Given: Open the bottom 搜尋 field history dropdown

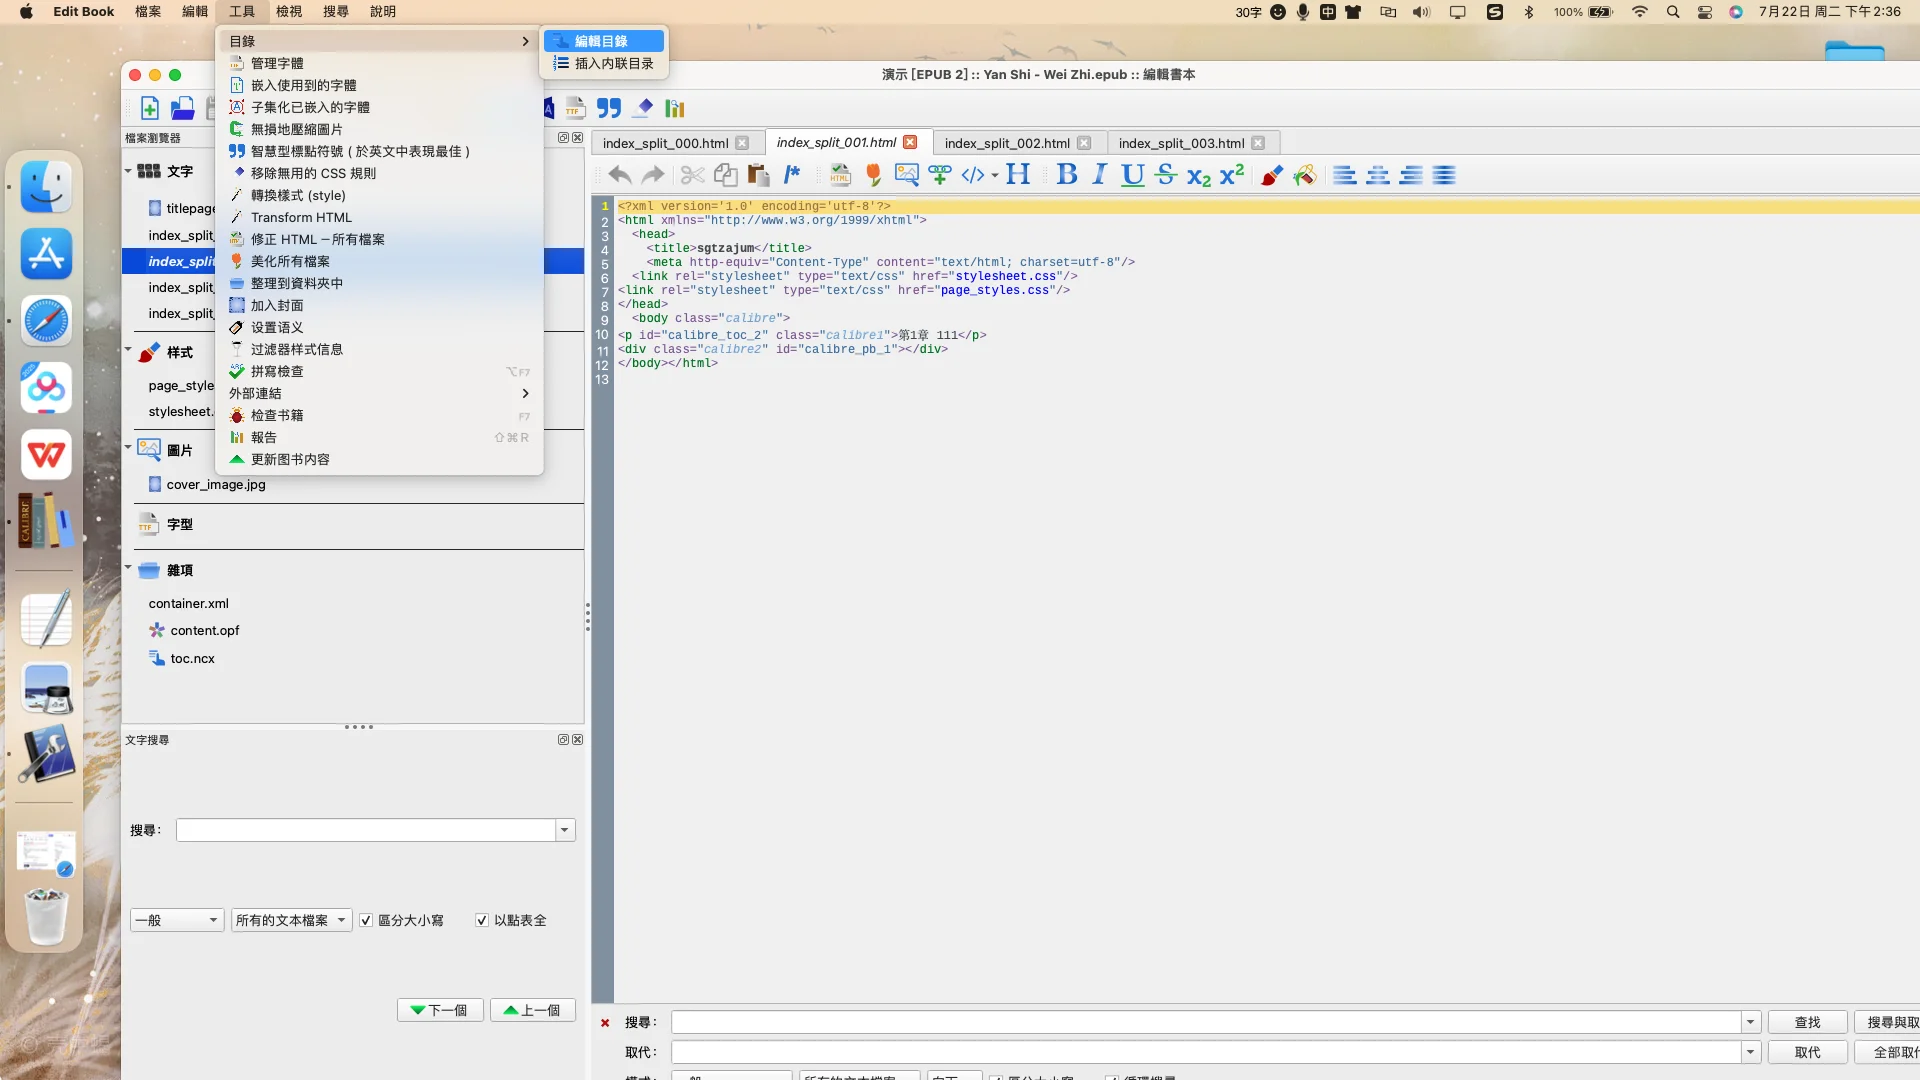Looking at the screenshot, I should click(1750, 1022).
